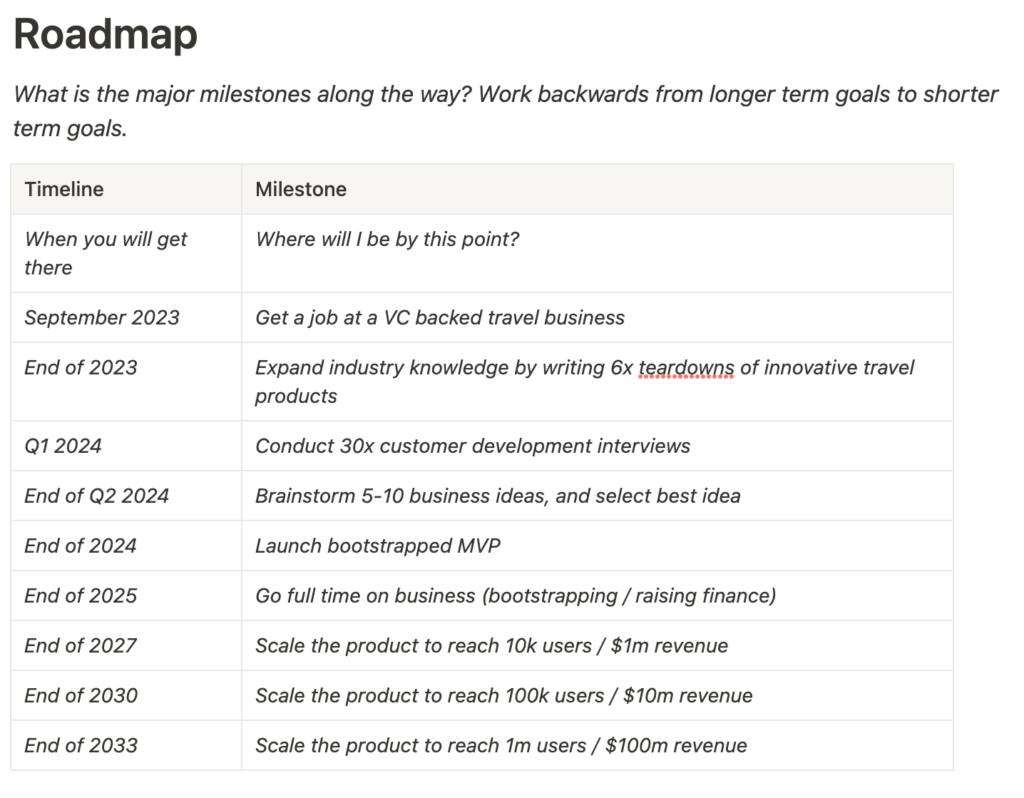This screenshot has width=1024, height=798.
Task: Select the End of Q2 2024 cell
Action: coord(97,496)
